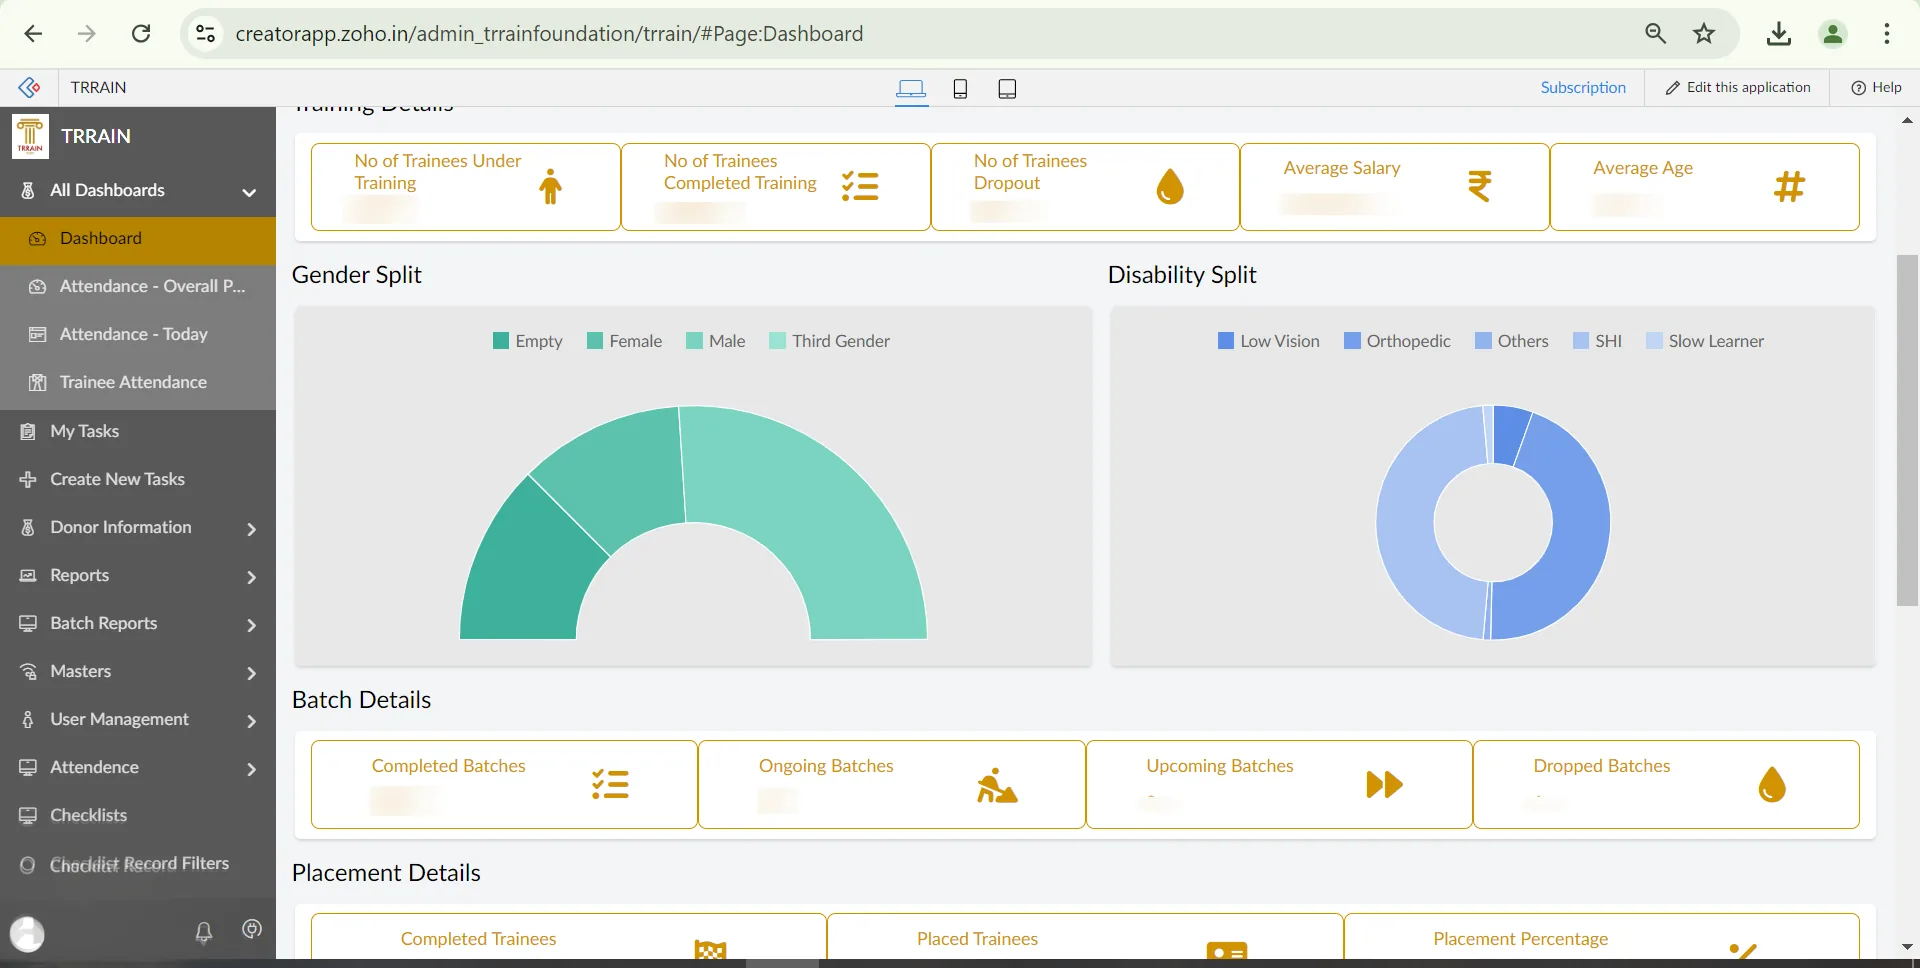The image size is (1920, 968).
Task: Open browser downloads icon
Action: (1779, 34)
